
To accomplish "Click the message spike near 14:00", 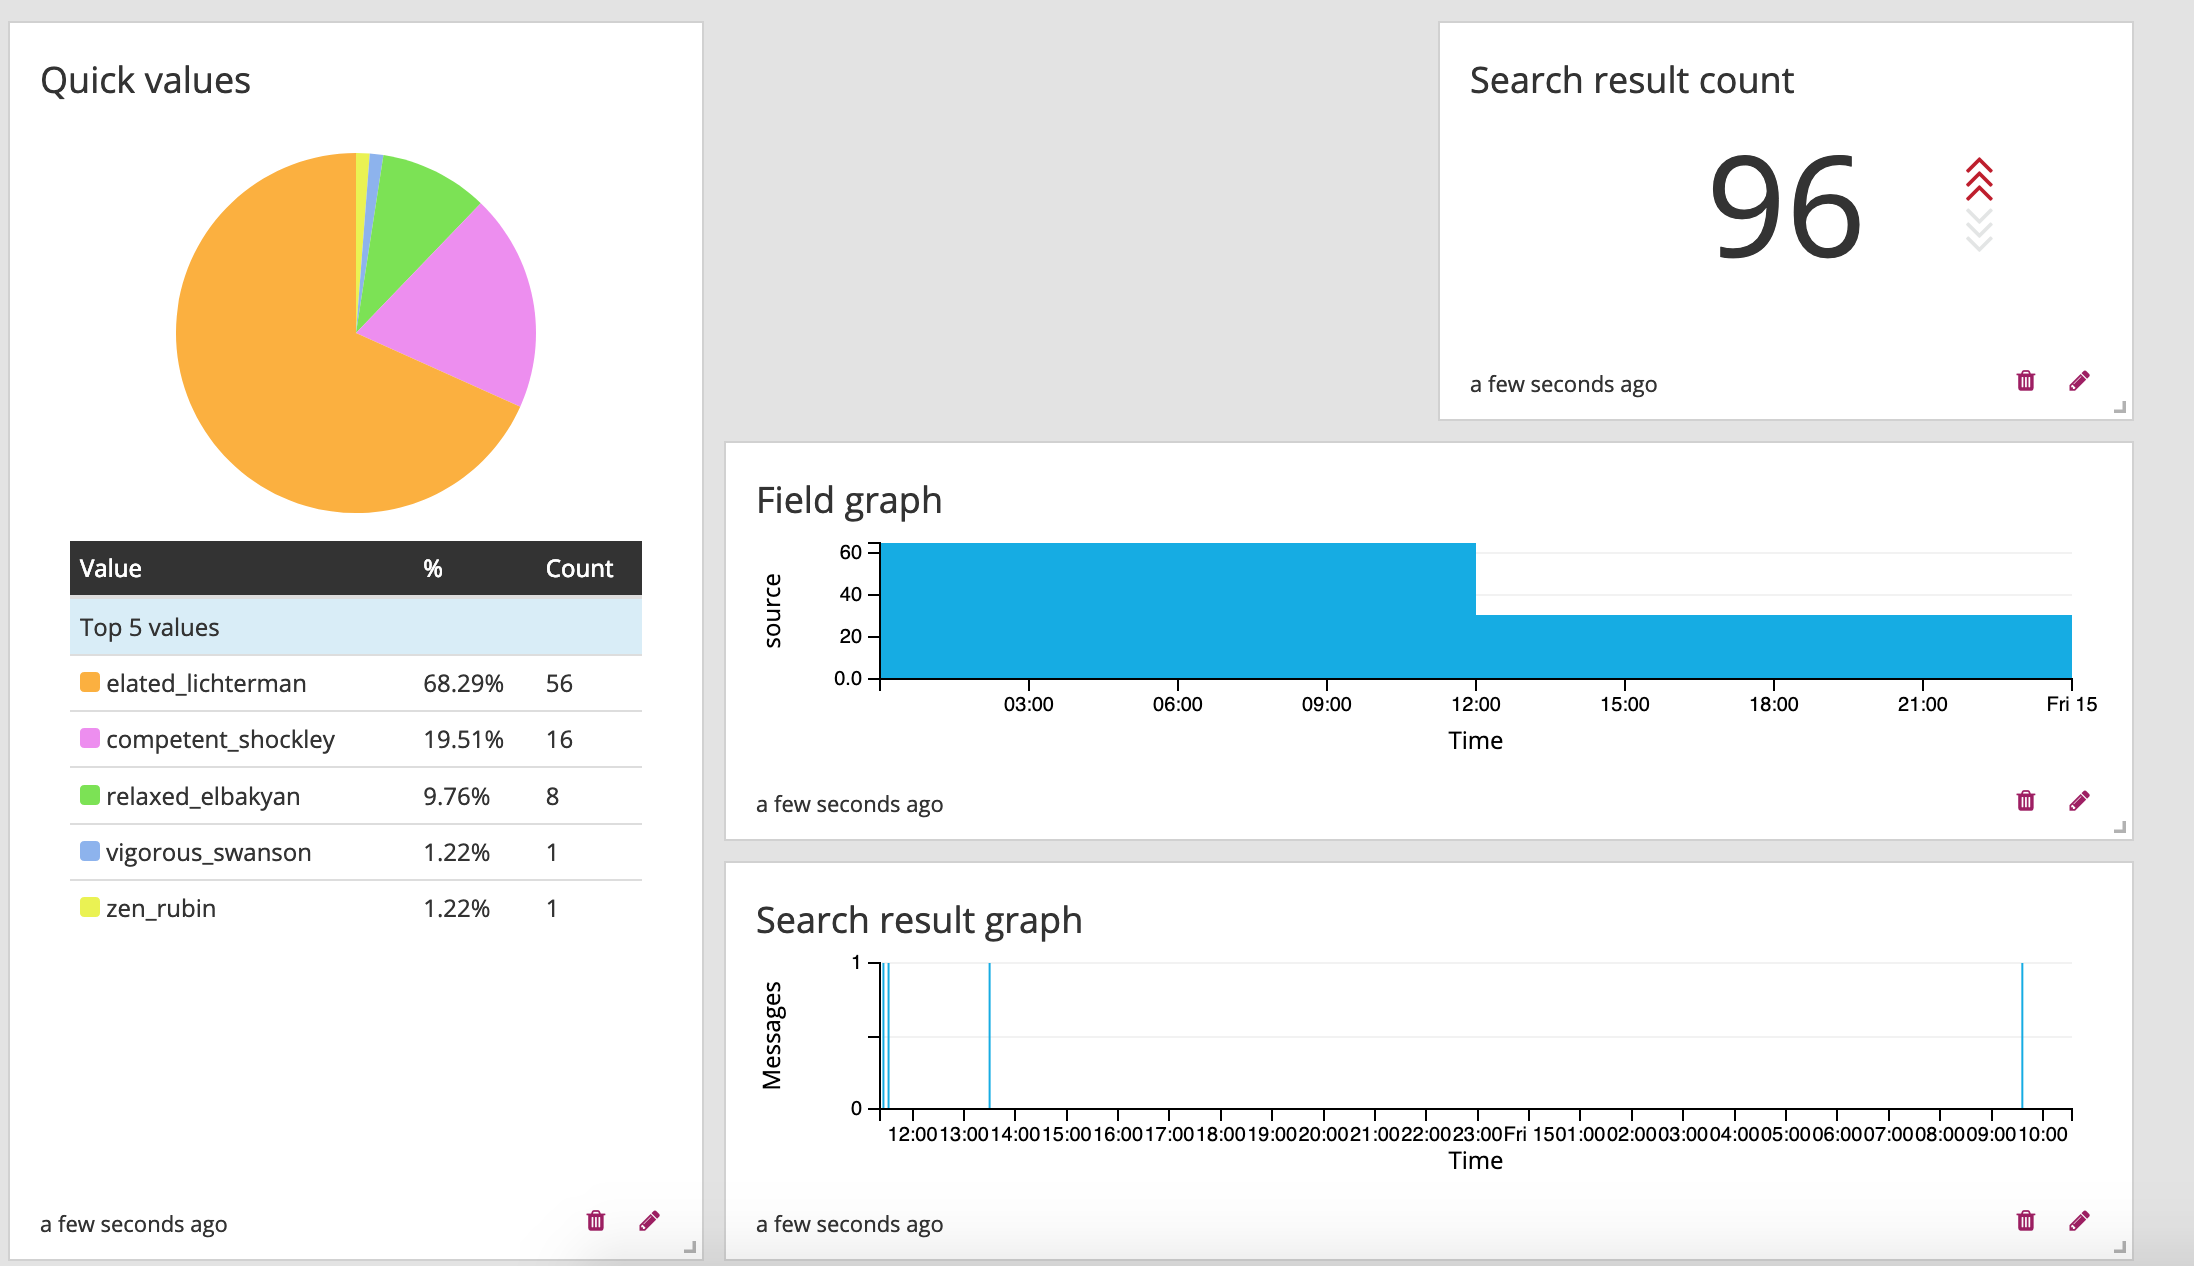I will (x=989, y=1035).
